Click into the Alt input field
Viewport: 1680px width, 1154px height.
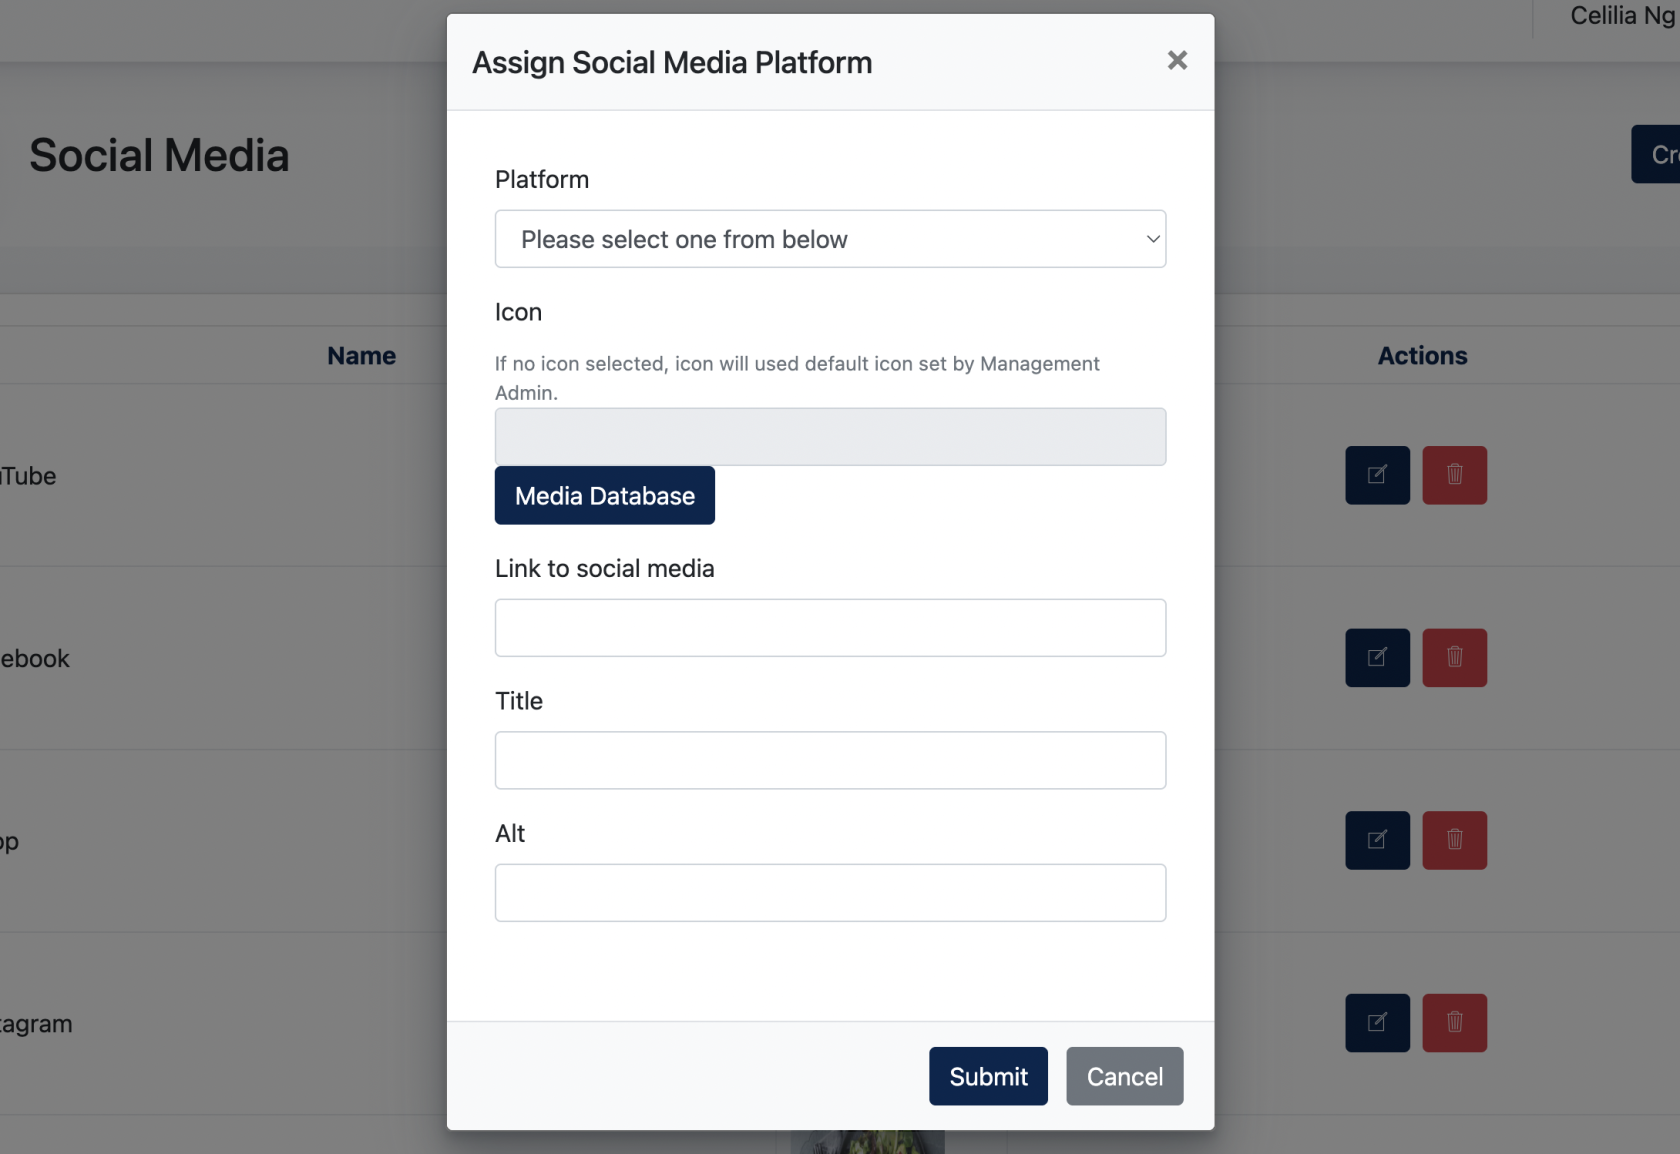pos(830,893)
